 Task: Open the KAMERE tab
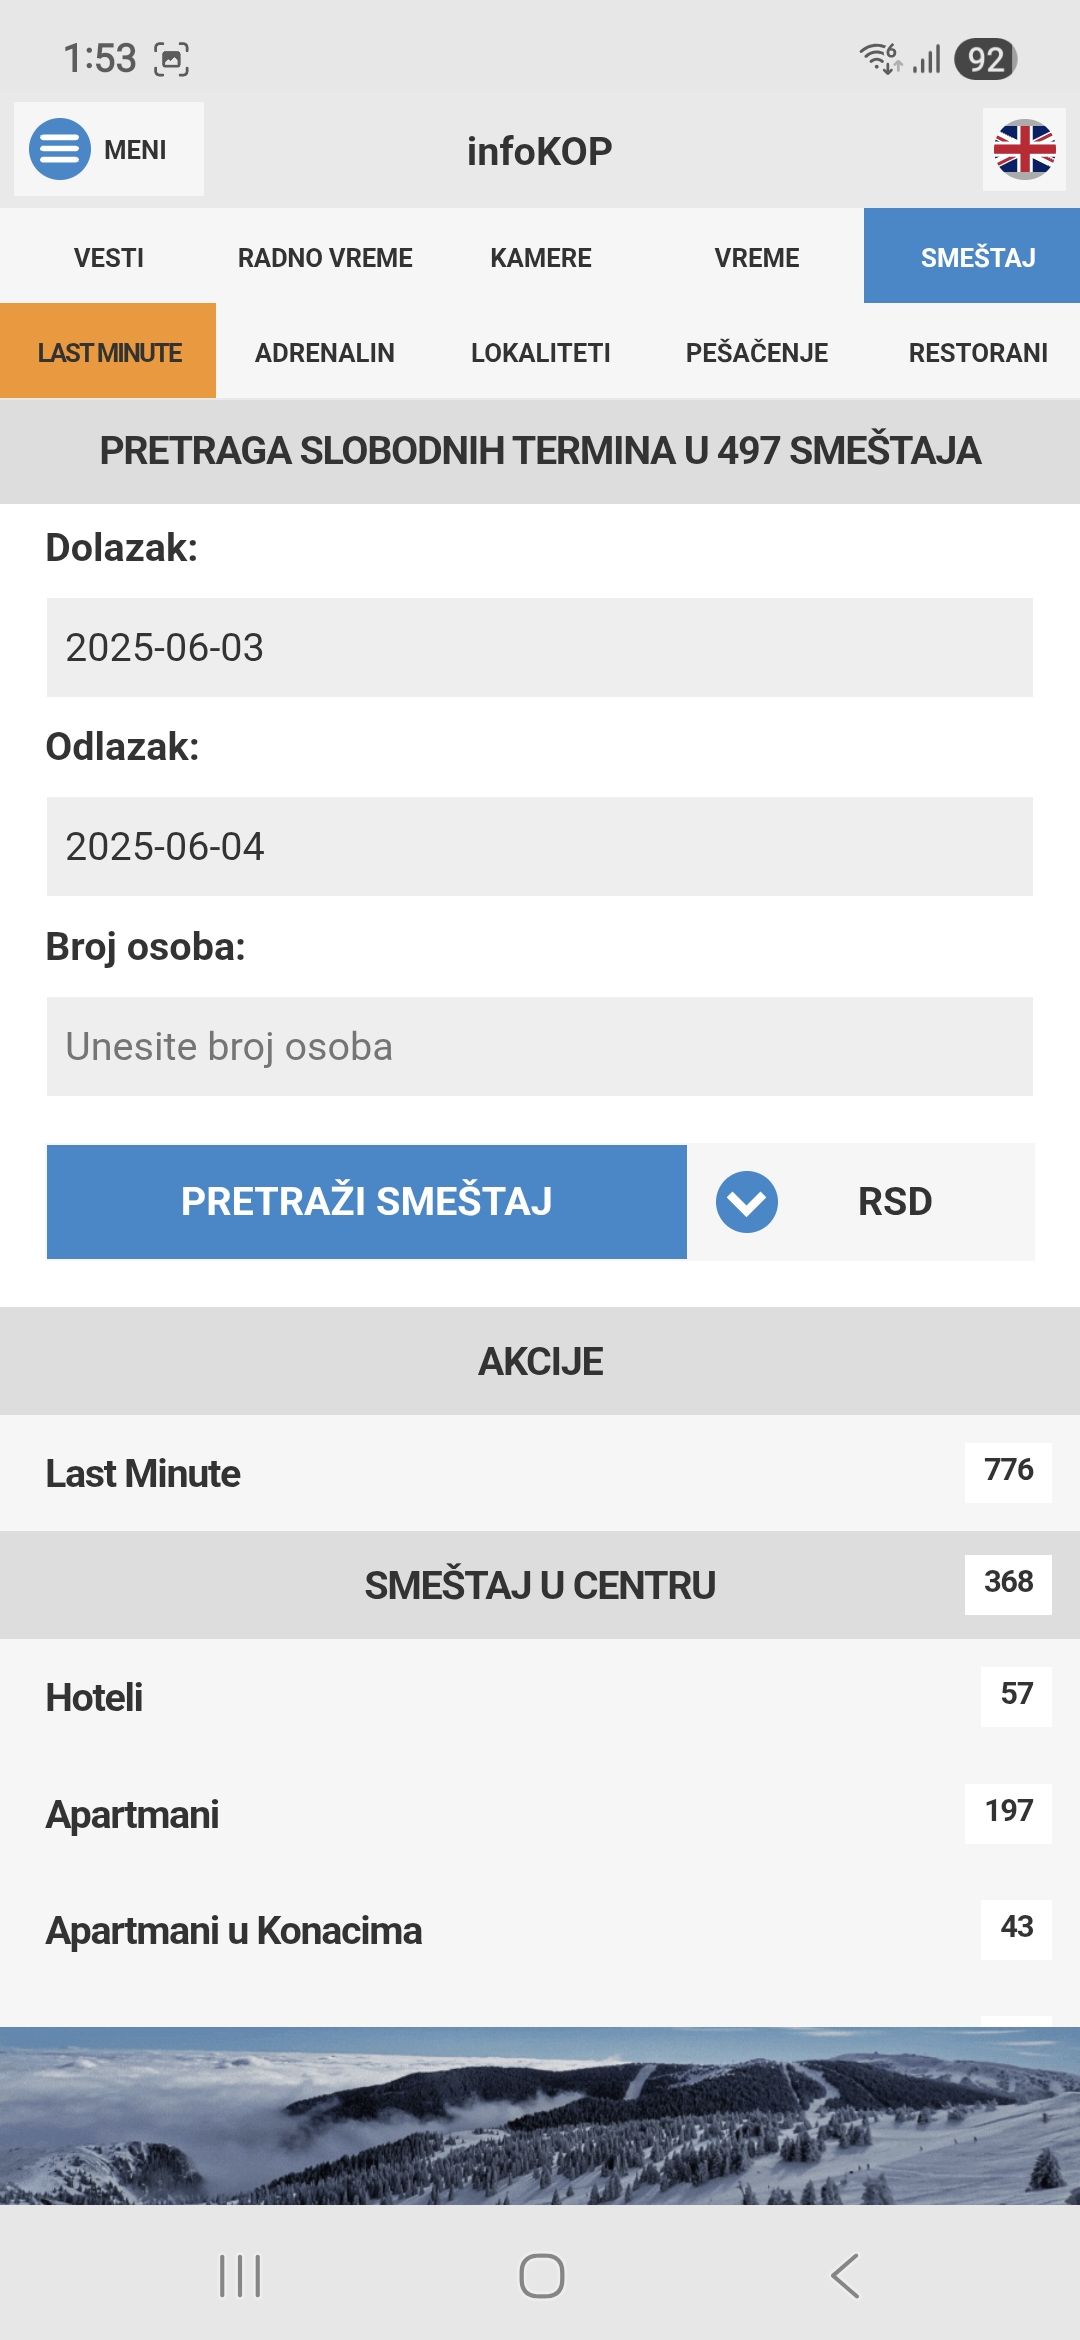(x=540, y=258)
